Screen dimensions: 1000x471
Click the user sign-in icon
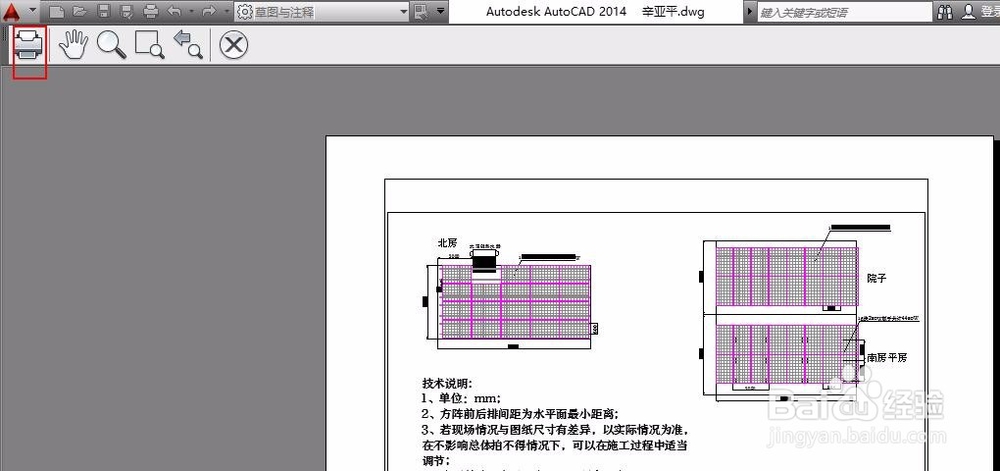pos(969,11)
